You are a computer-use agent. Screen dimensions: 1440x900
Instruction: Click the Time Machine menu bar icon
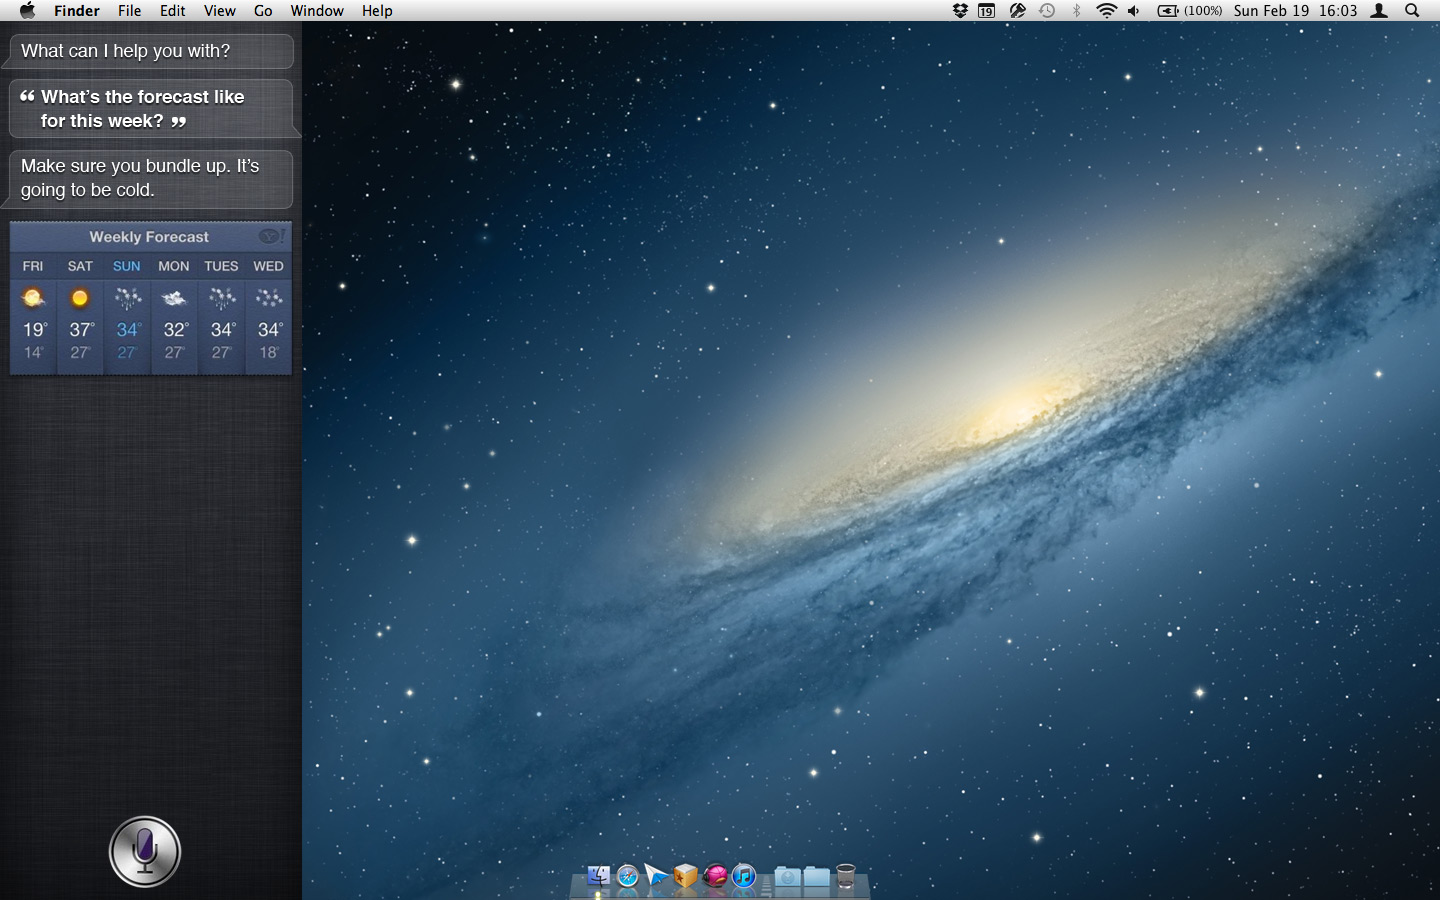1047,11
